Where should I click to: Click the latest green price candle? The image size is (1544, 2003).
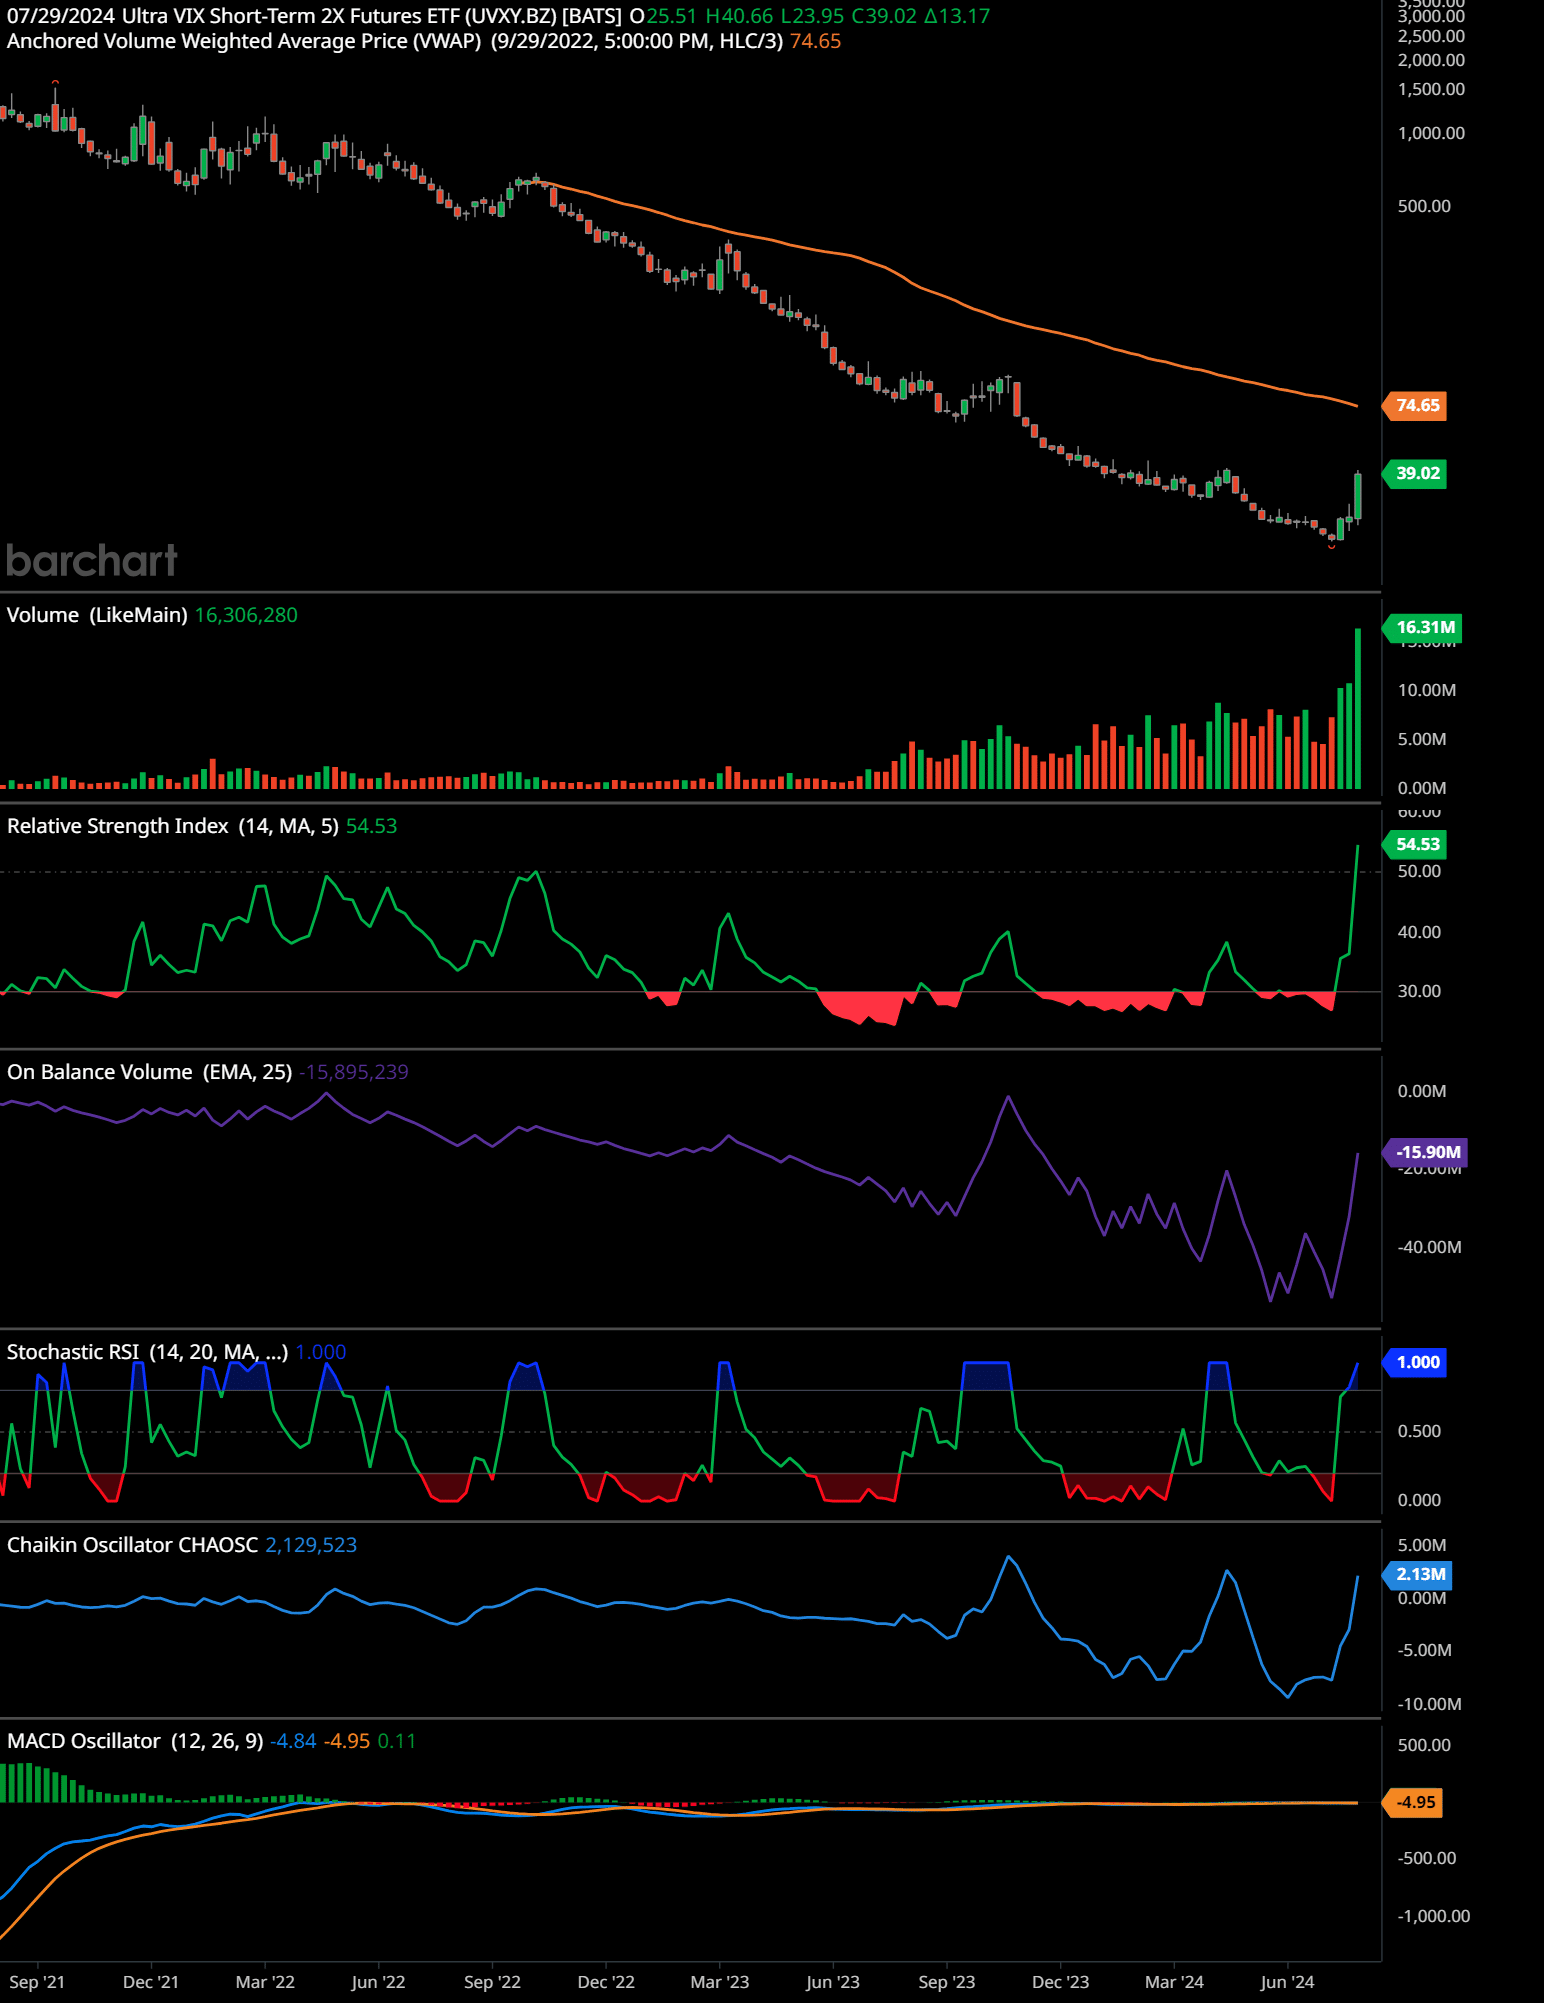click(1358, 497)
